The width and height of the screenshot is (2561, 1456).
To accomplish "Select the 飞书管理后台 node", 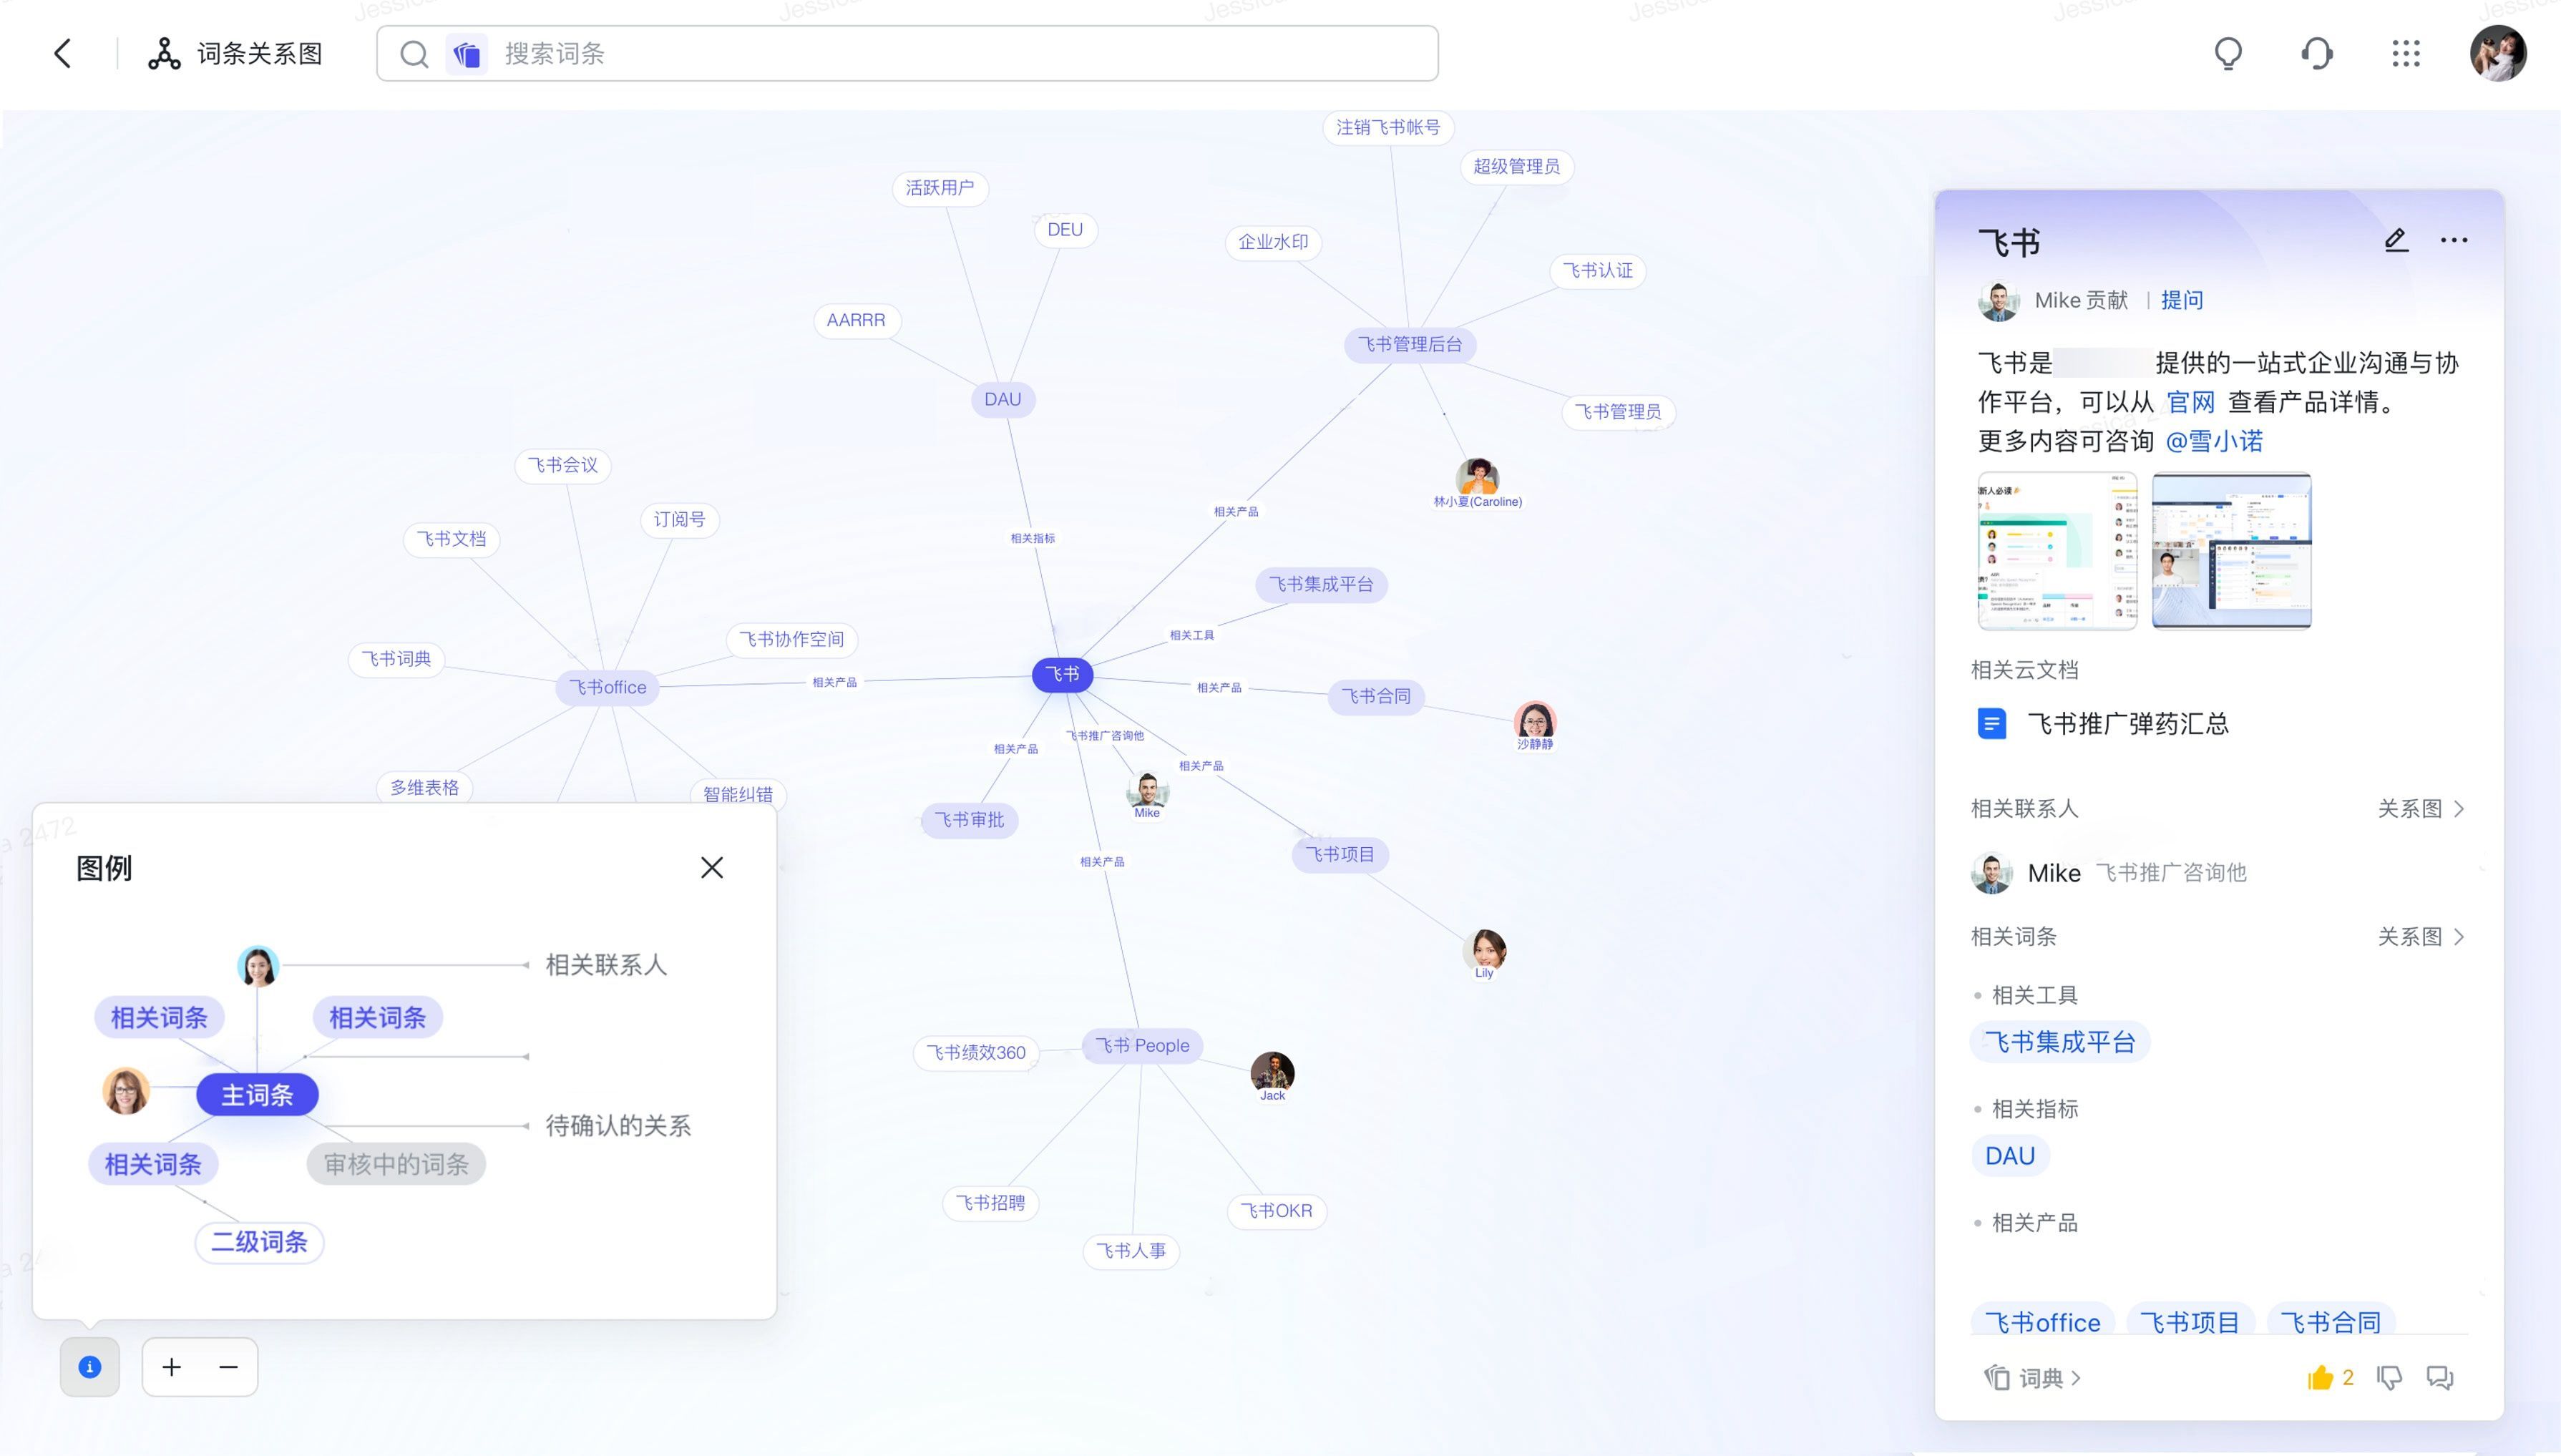I will tap(1409, 344).
